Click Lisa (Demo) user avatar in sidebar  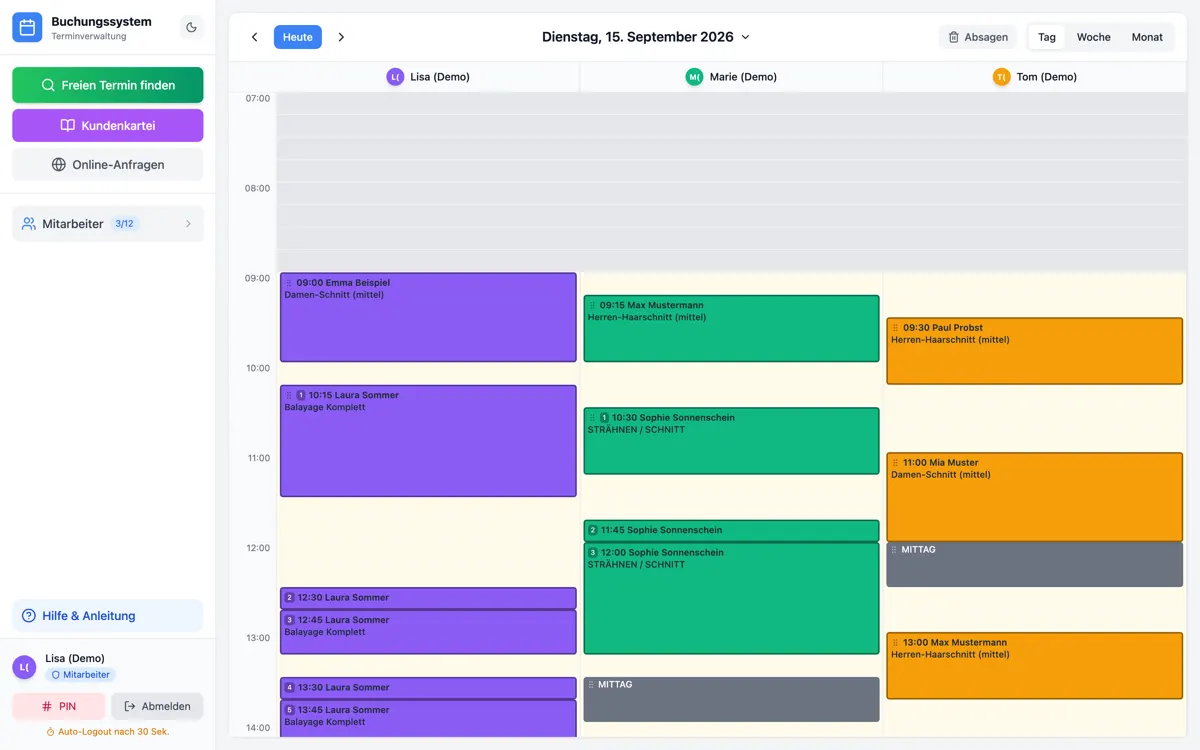(x=24, y=667)
